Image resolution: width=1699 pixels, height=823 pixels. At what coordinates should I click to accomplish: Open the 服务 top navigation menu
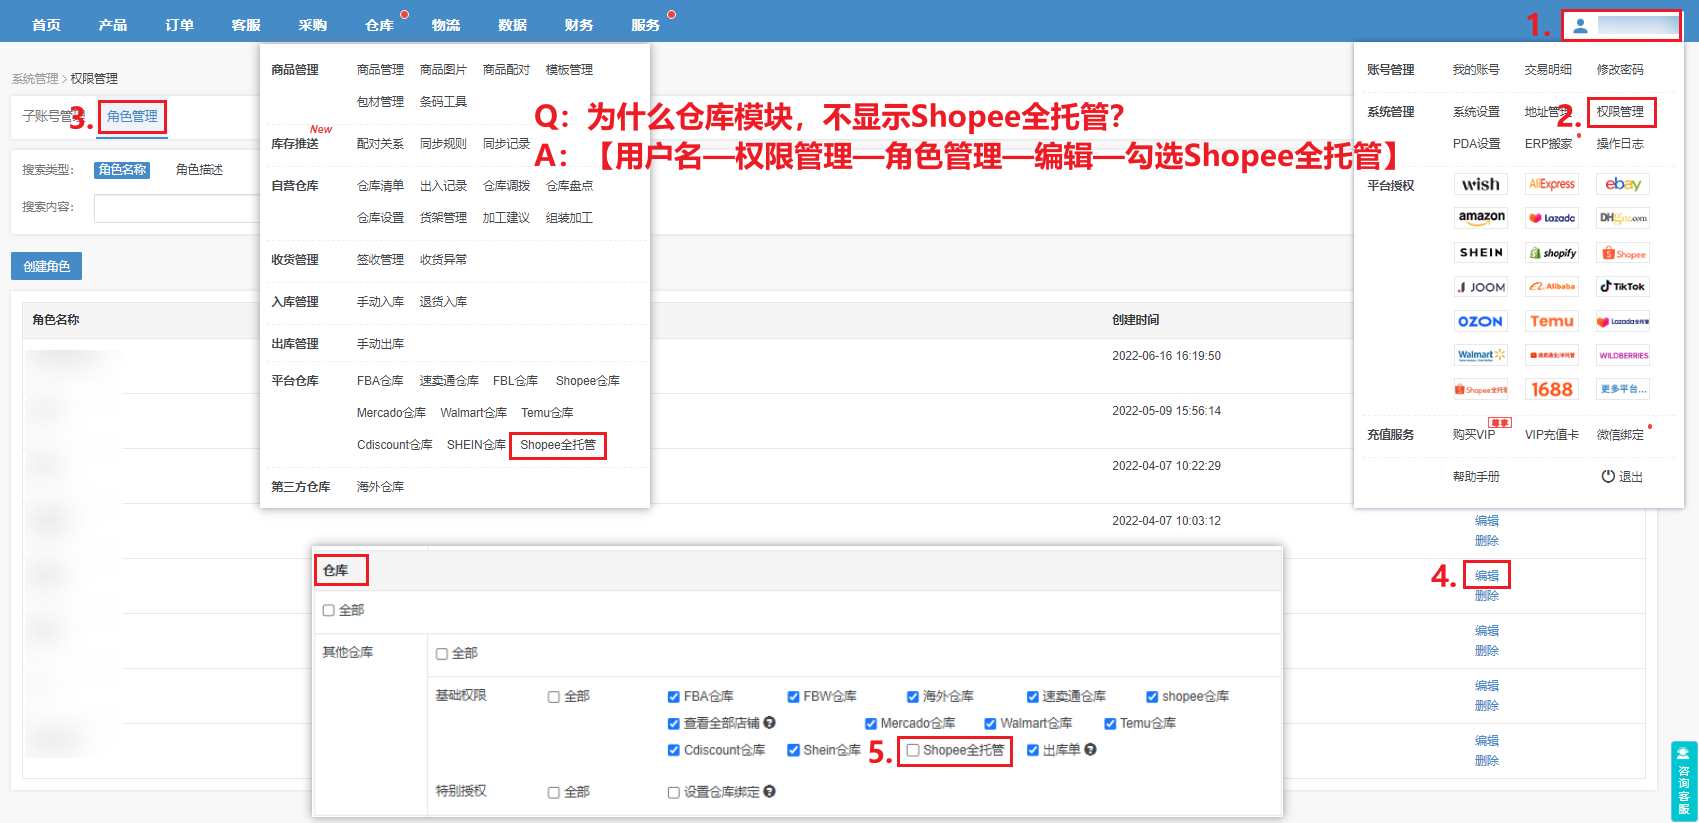pos(645,25)
